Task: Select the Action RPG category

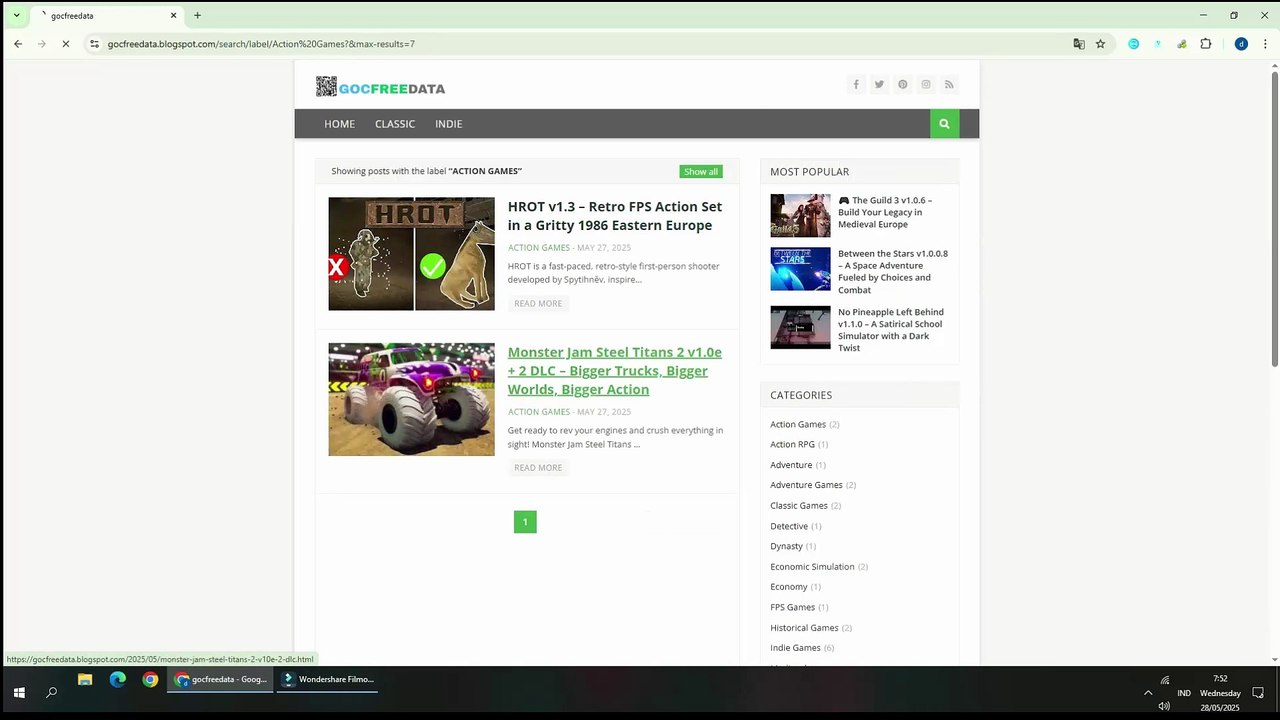Action: point(792,444)
